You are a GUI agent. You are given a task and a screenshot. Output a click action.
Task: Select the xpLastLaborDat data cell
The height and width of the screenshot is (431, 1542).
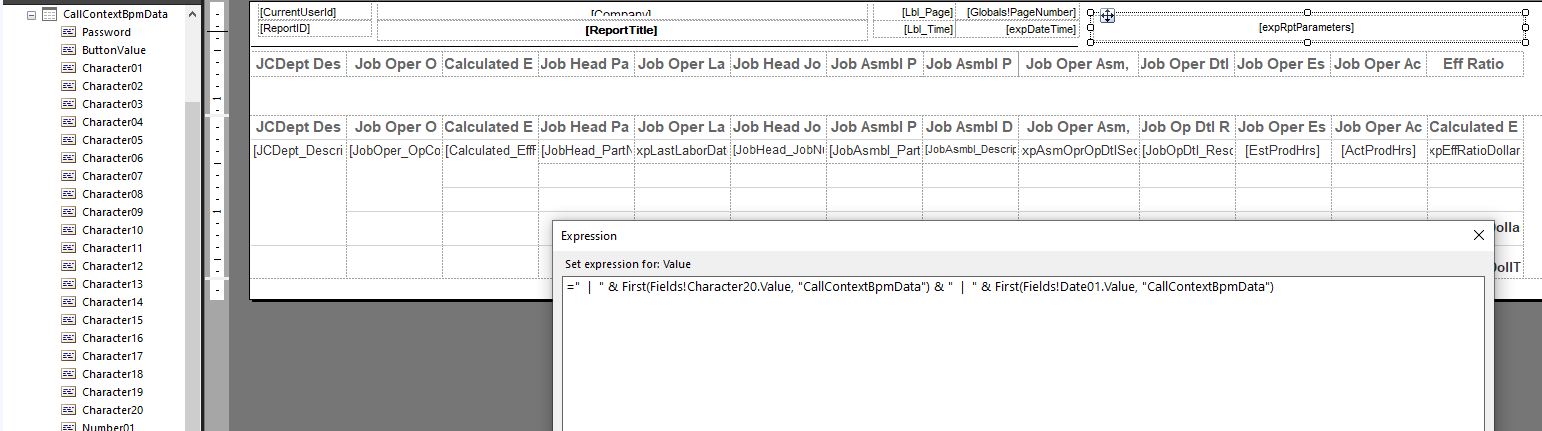pos(682,151)
